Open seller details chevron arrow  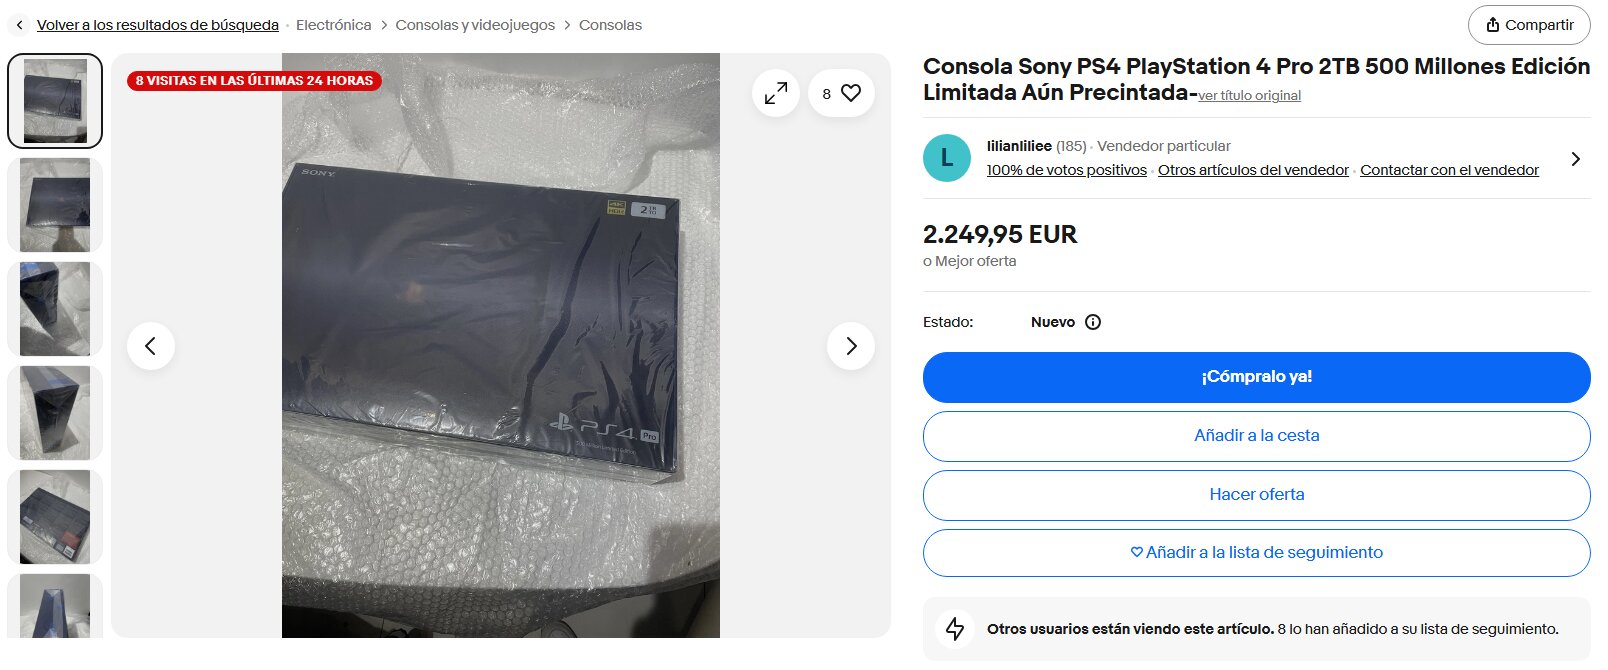click(x=1575, y=159)
